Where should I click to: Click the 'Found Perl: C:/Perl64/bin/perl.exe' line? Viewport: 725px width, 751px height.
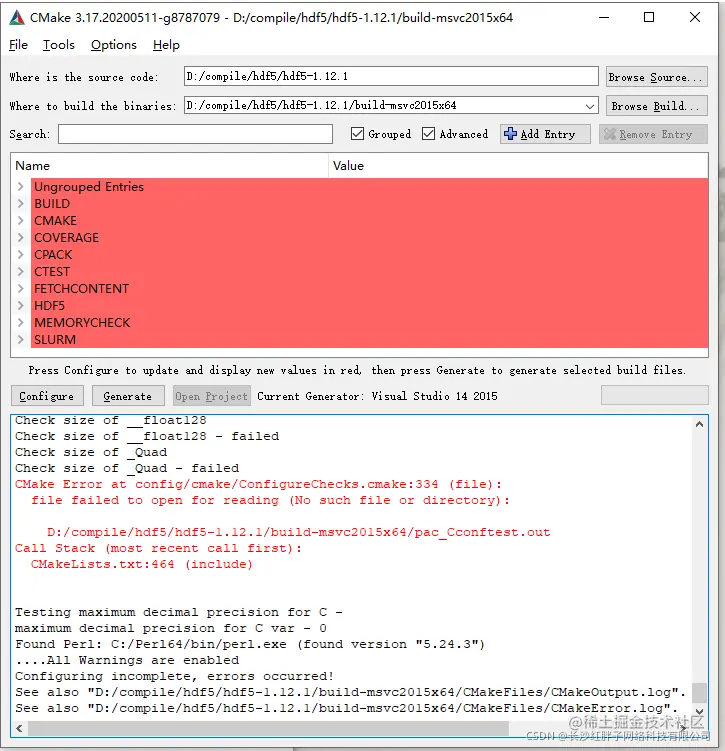[x=250, y=644]
